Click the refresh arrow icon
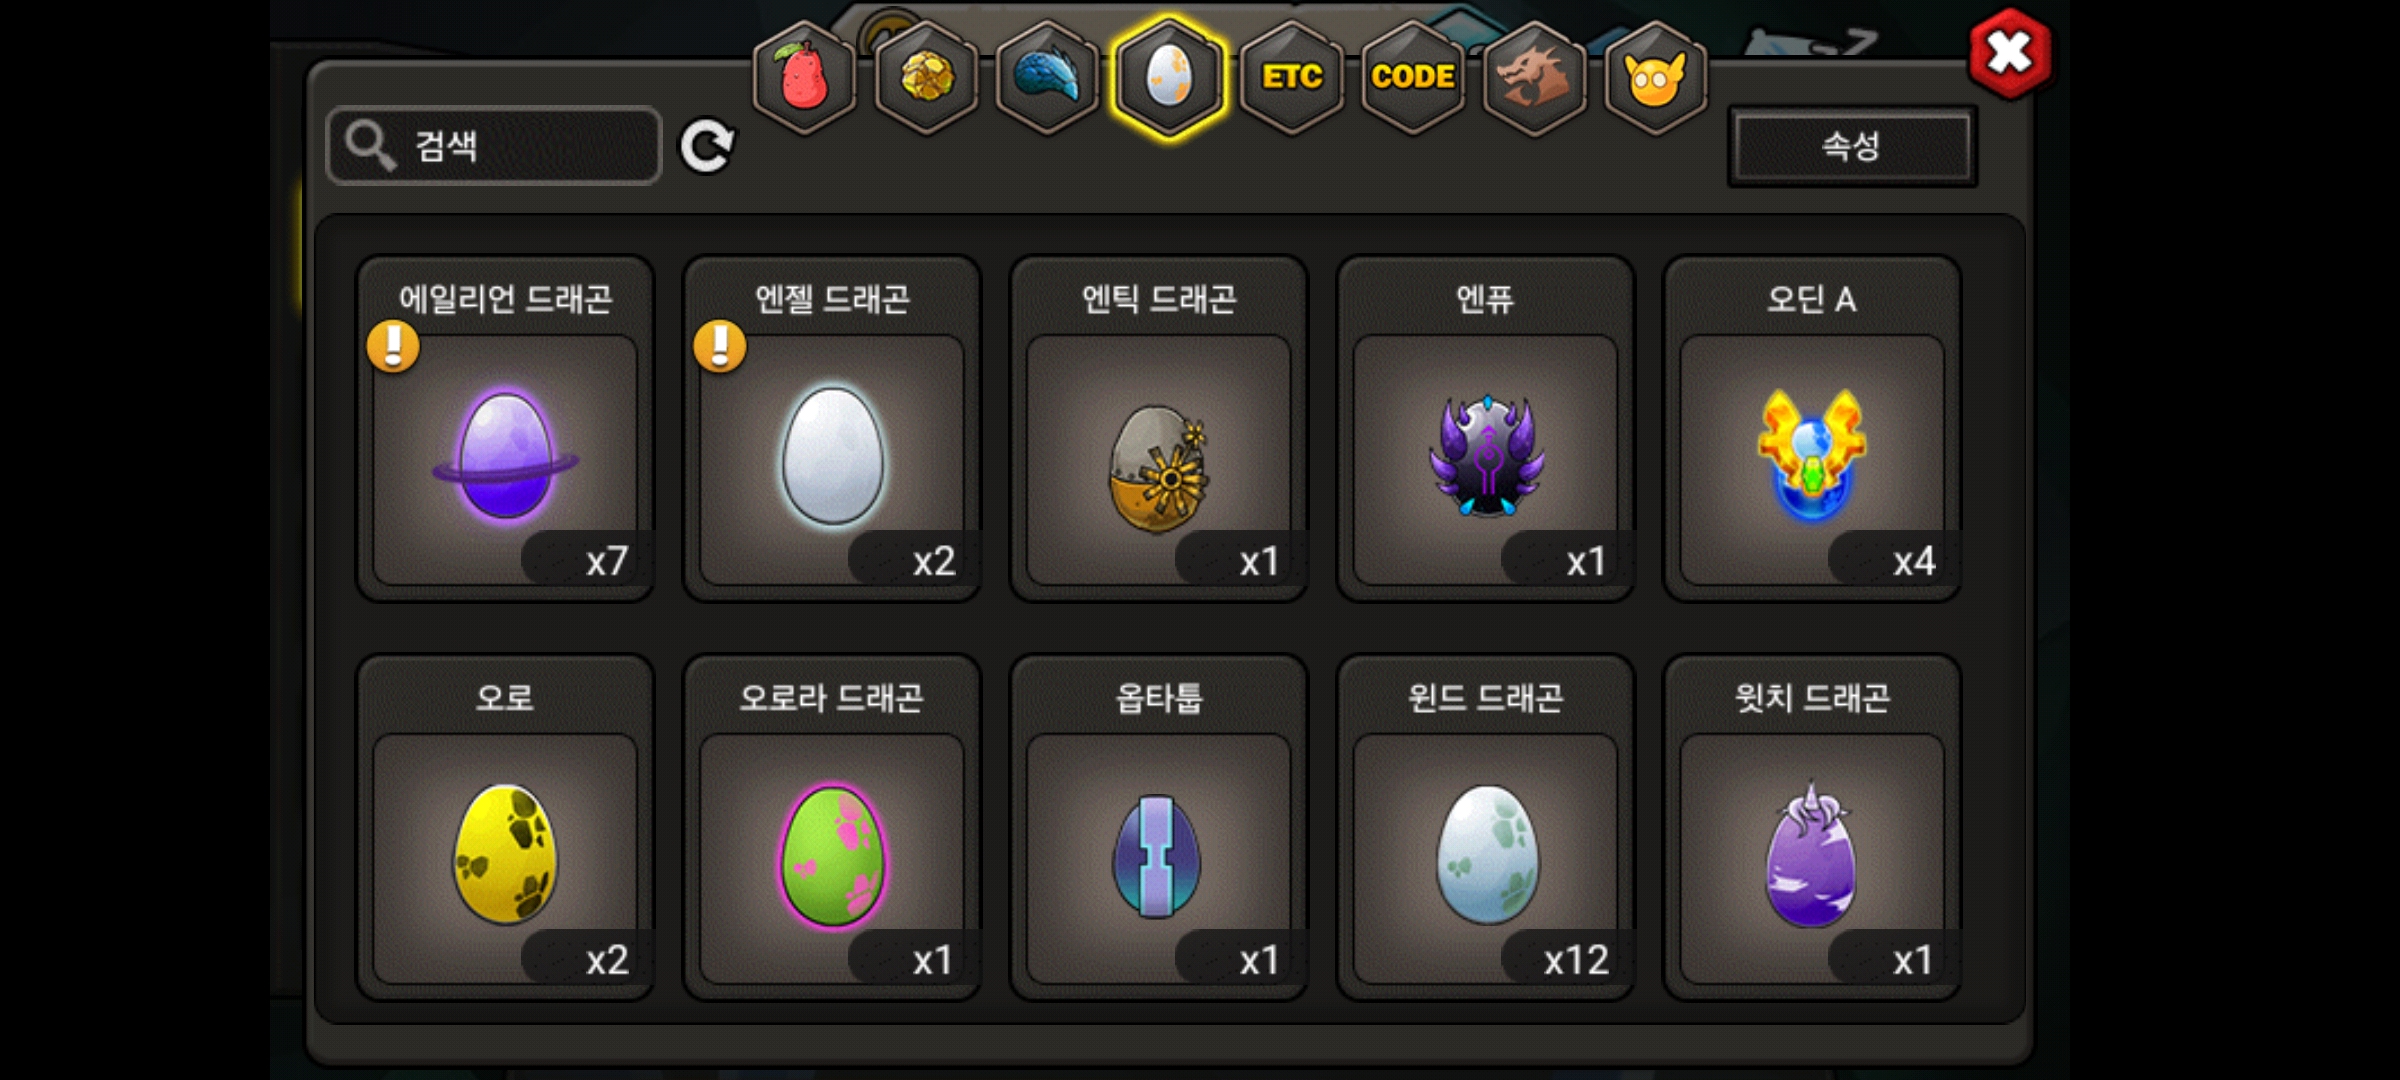2400x1080 pixels. point(707,146)
